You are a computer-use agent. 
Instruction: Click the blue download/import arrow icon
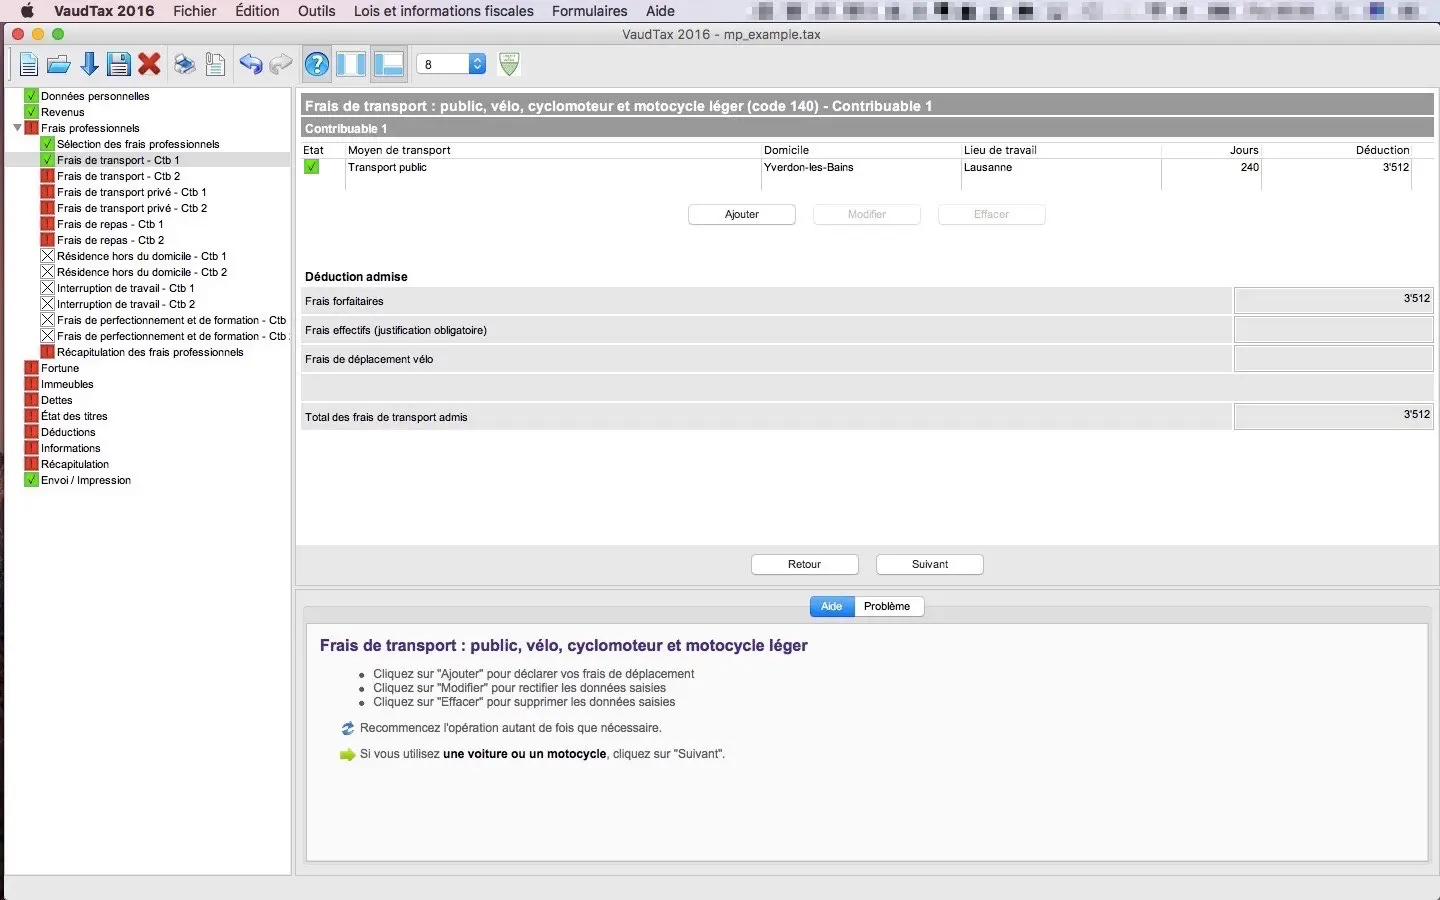coord(89,65)
